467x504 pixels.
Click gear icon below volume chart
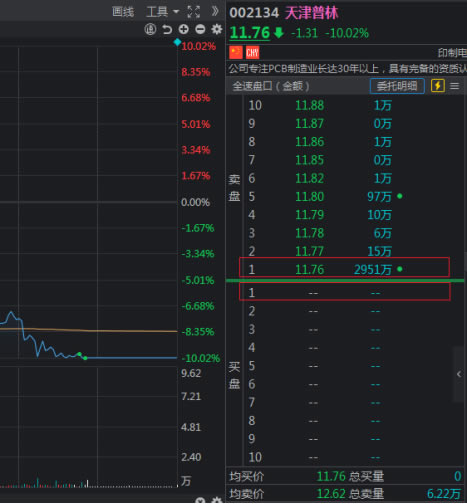click(217, 501)
